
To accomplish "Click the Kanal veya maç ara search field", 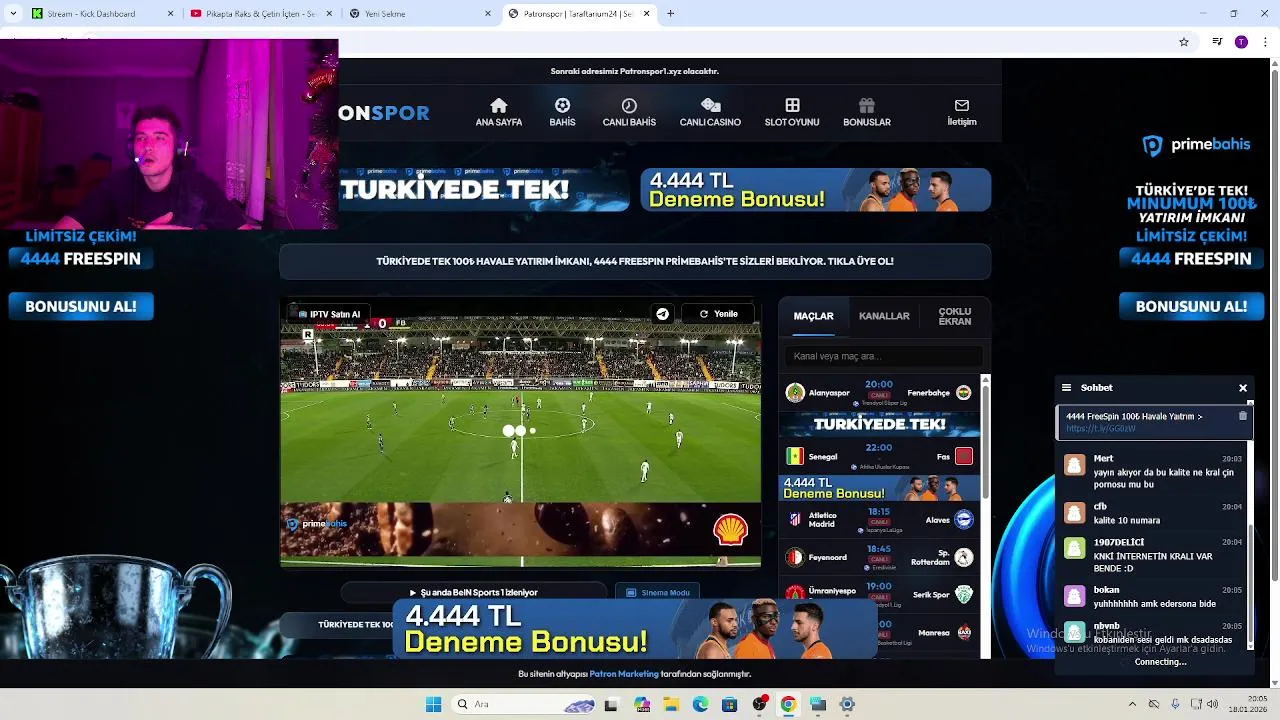I will point(883,356).
